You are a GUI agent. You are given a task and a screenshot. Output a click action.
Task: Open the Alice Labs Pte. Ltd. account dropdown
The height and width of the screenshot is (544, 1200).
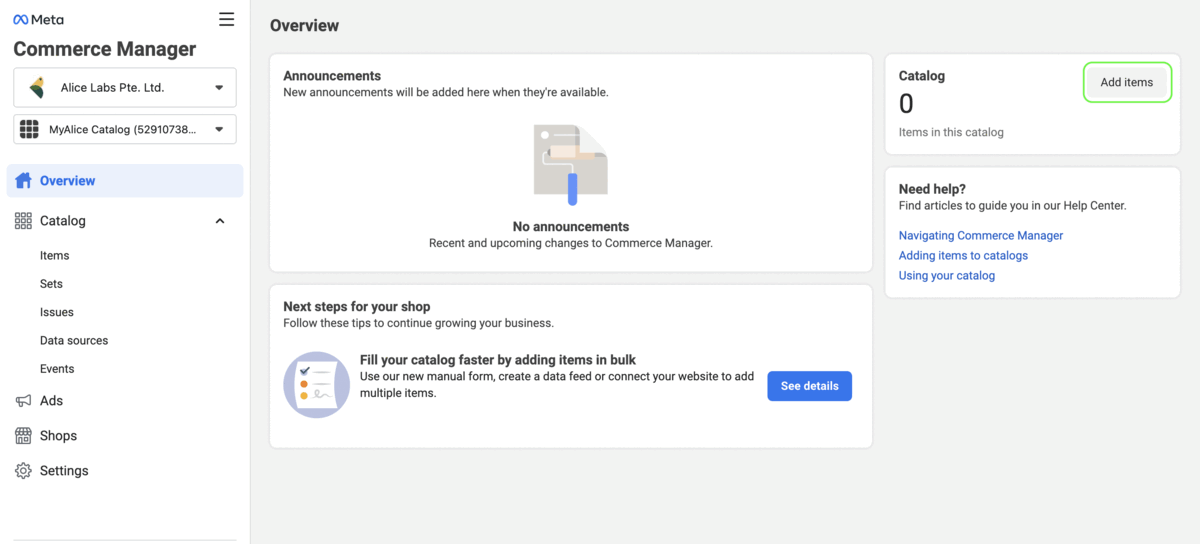125,88
